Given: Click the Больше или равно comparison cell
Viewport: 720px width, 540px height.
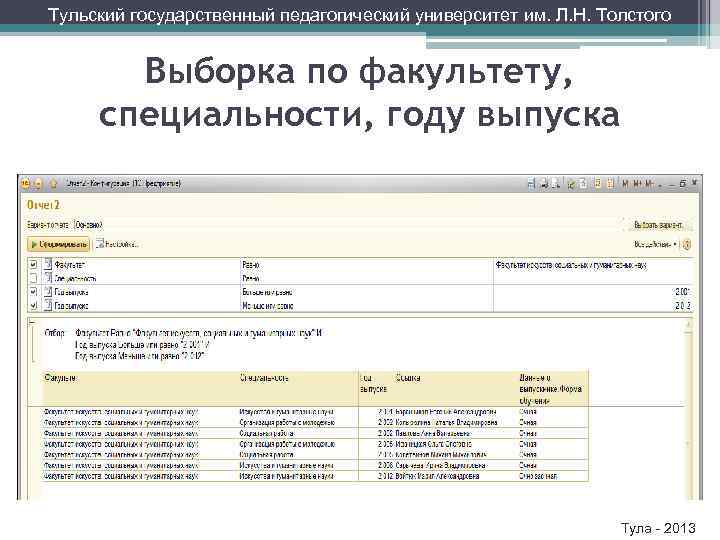Looking at the screenshot, I should pos(367,292).
